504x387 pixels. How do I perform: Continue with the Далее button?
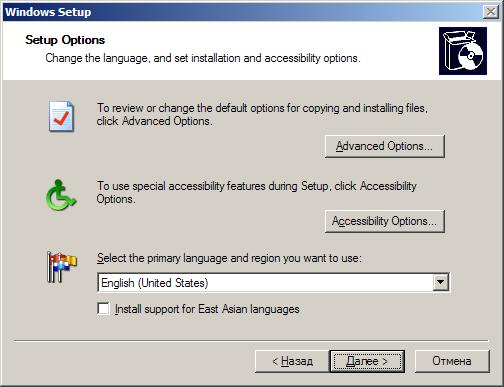pyautogui.click(x=367, y=361)
